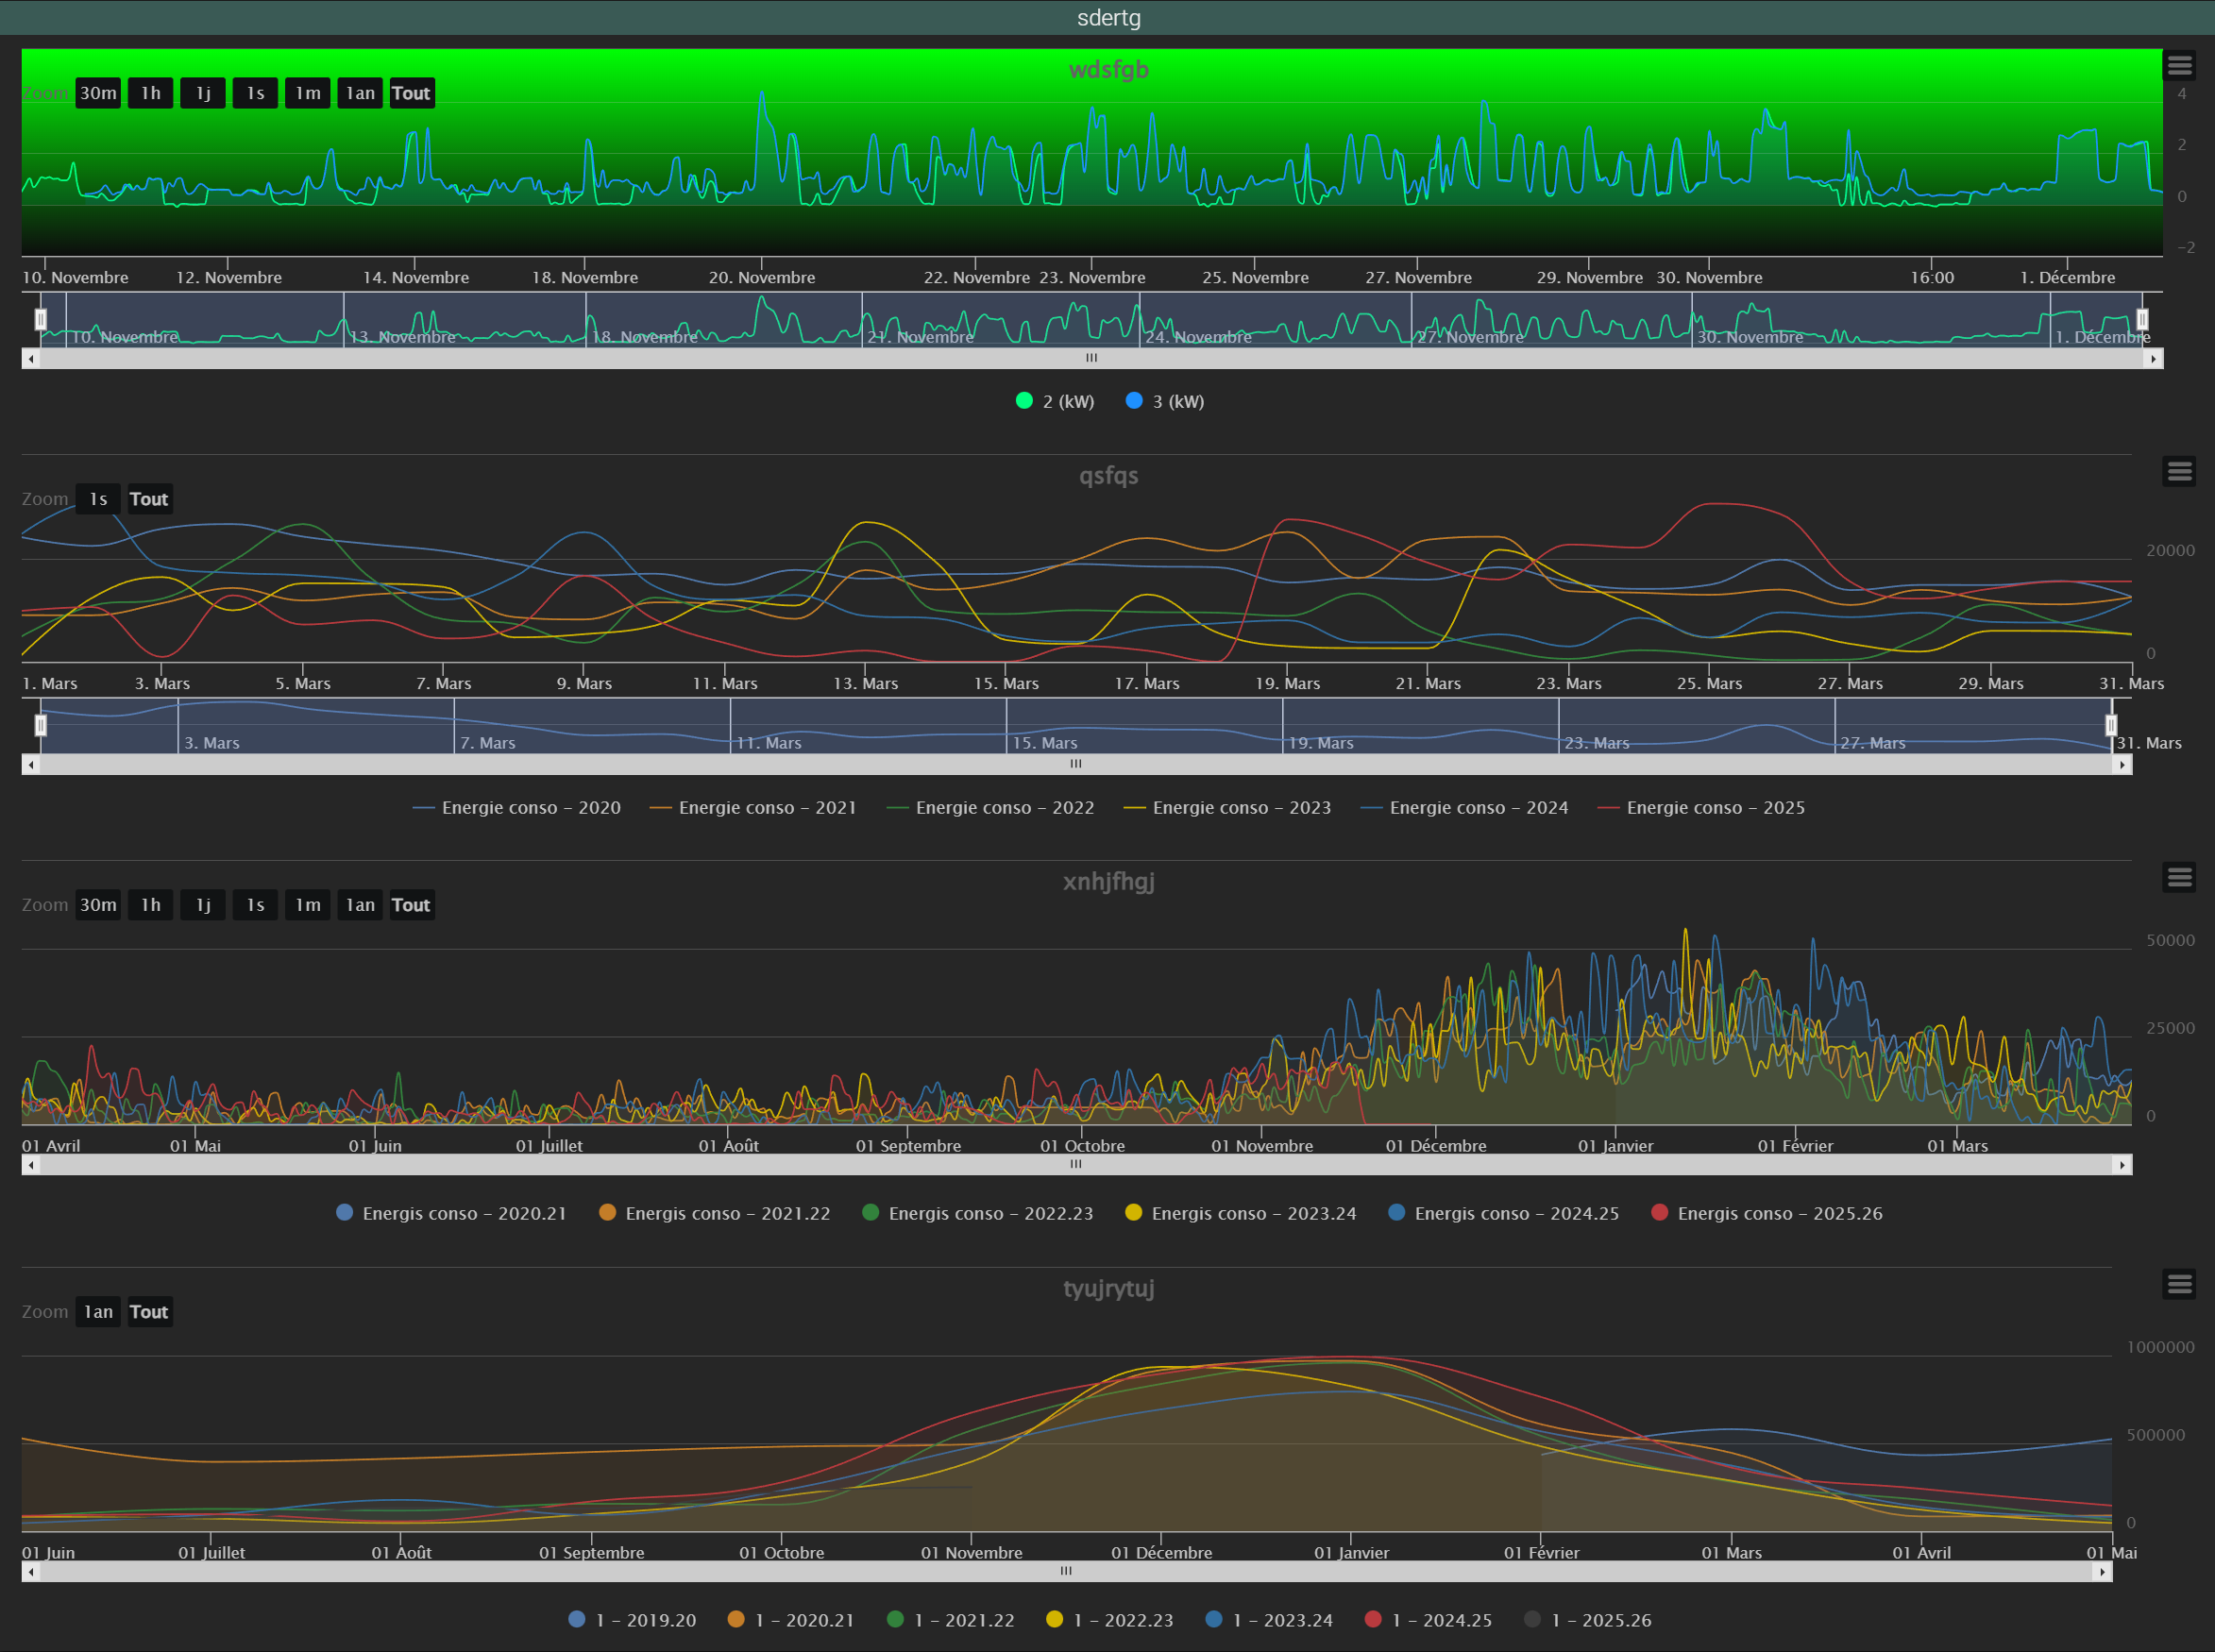This screenshot has width=2215, height=1652.
Task: Open the qsfqs chart context menu icon
Action: [2179, 471]
